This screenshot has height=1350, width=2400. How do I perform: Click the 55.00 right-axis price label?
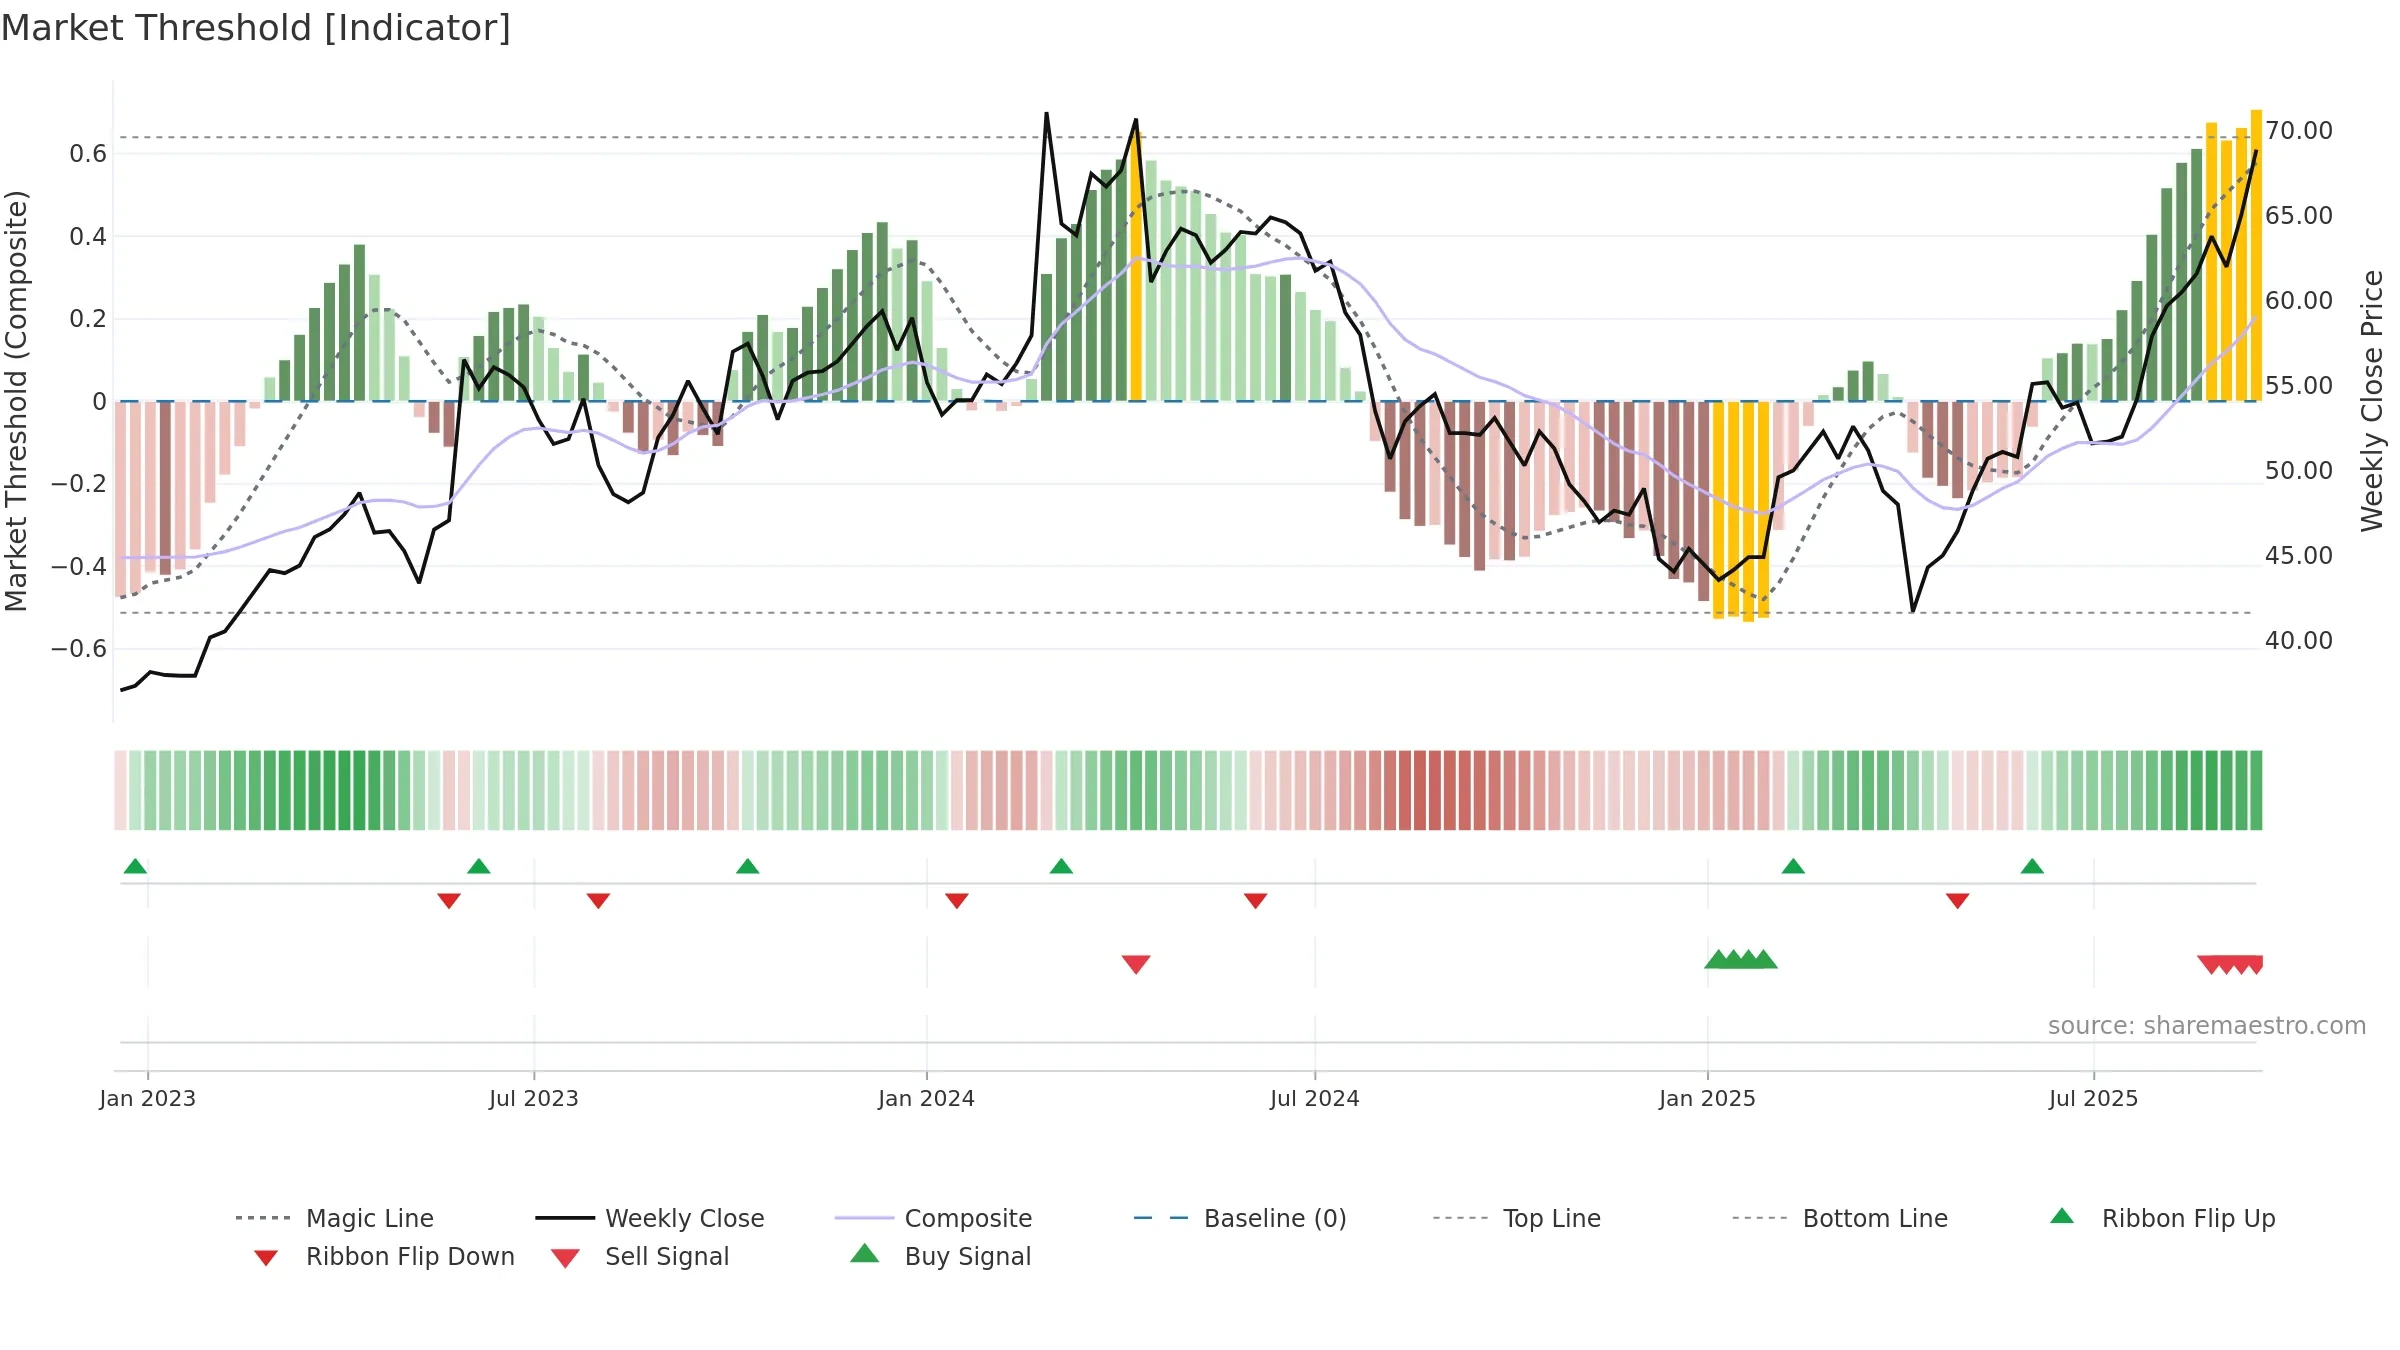pos(2299,386)
